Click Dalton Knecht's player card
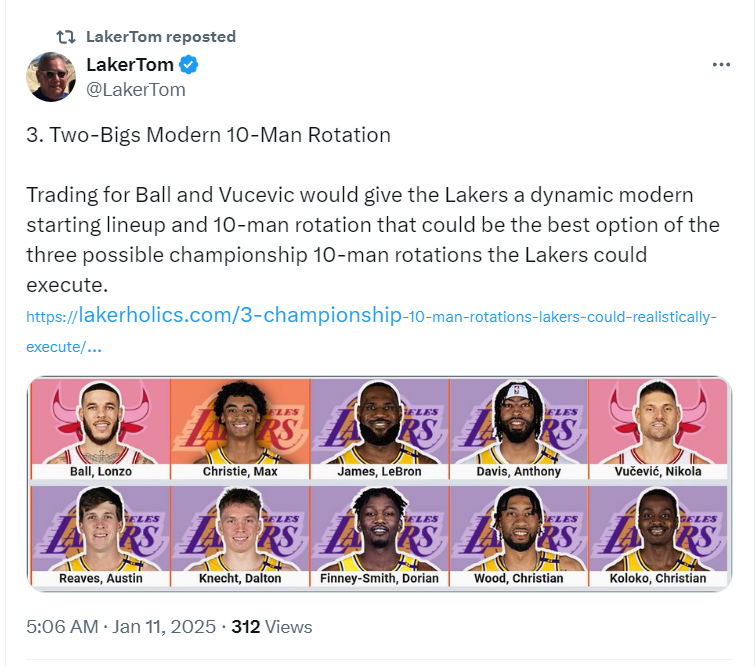Image resolution: width=756 pixels, height=666 pixels. 240,536
